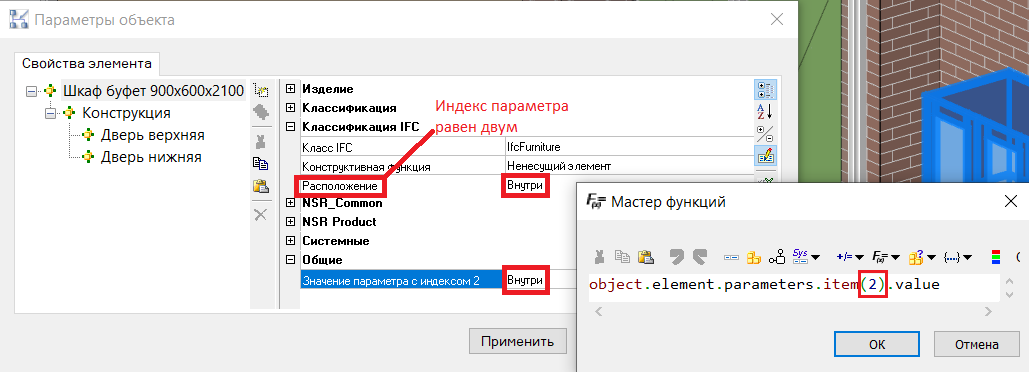Collapse the Общие group

(291, 260)
